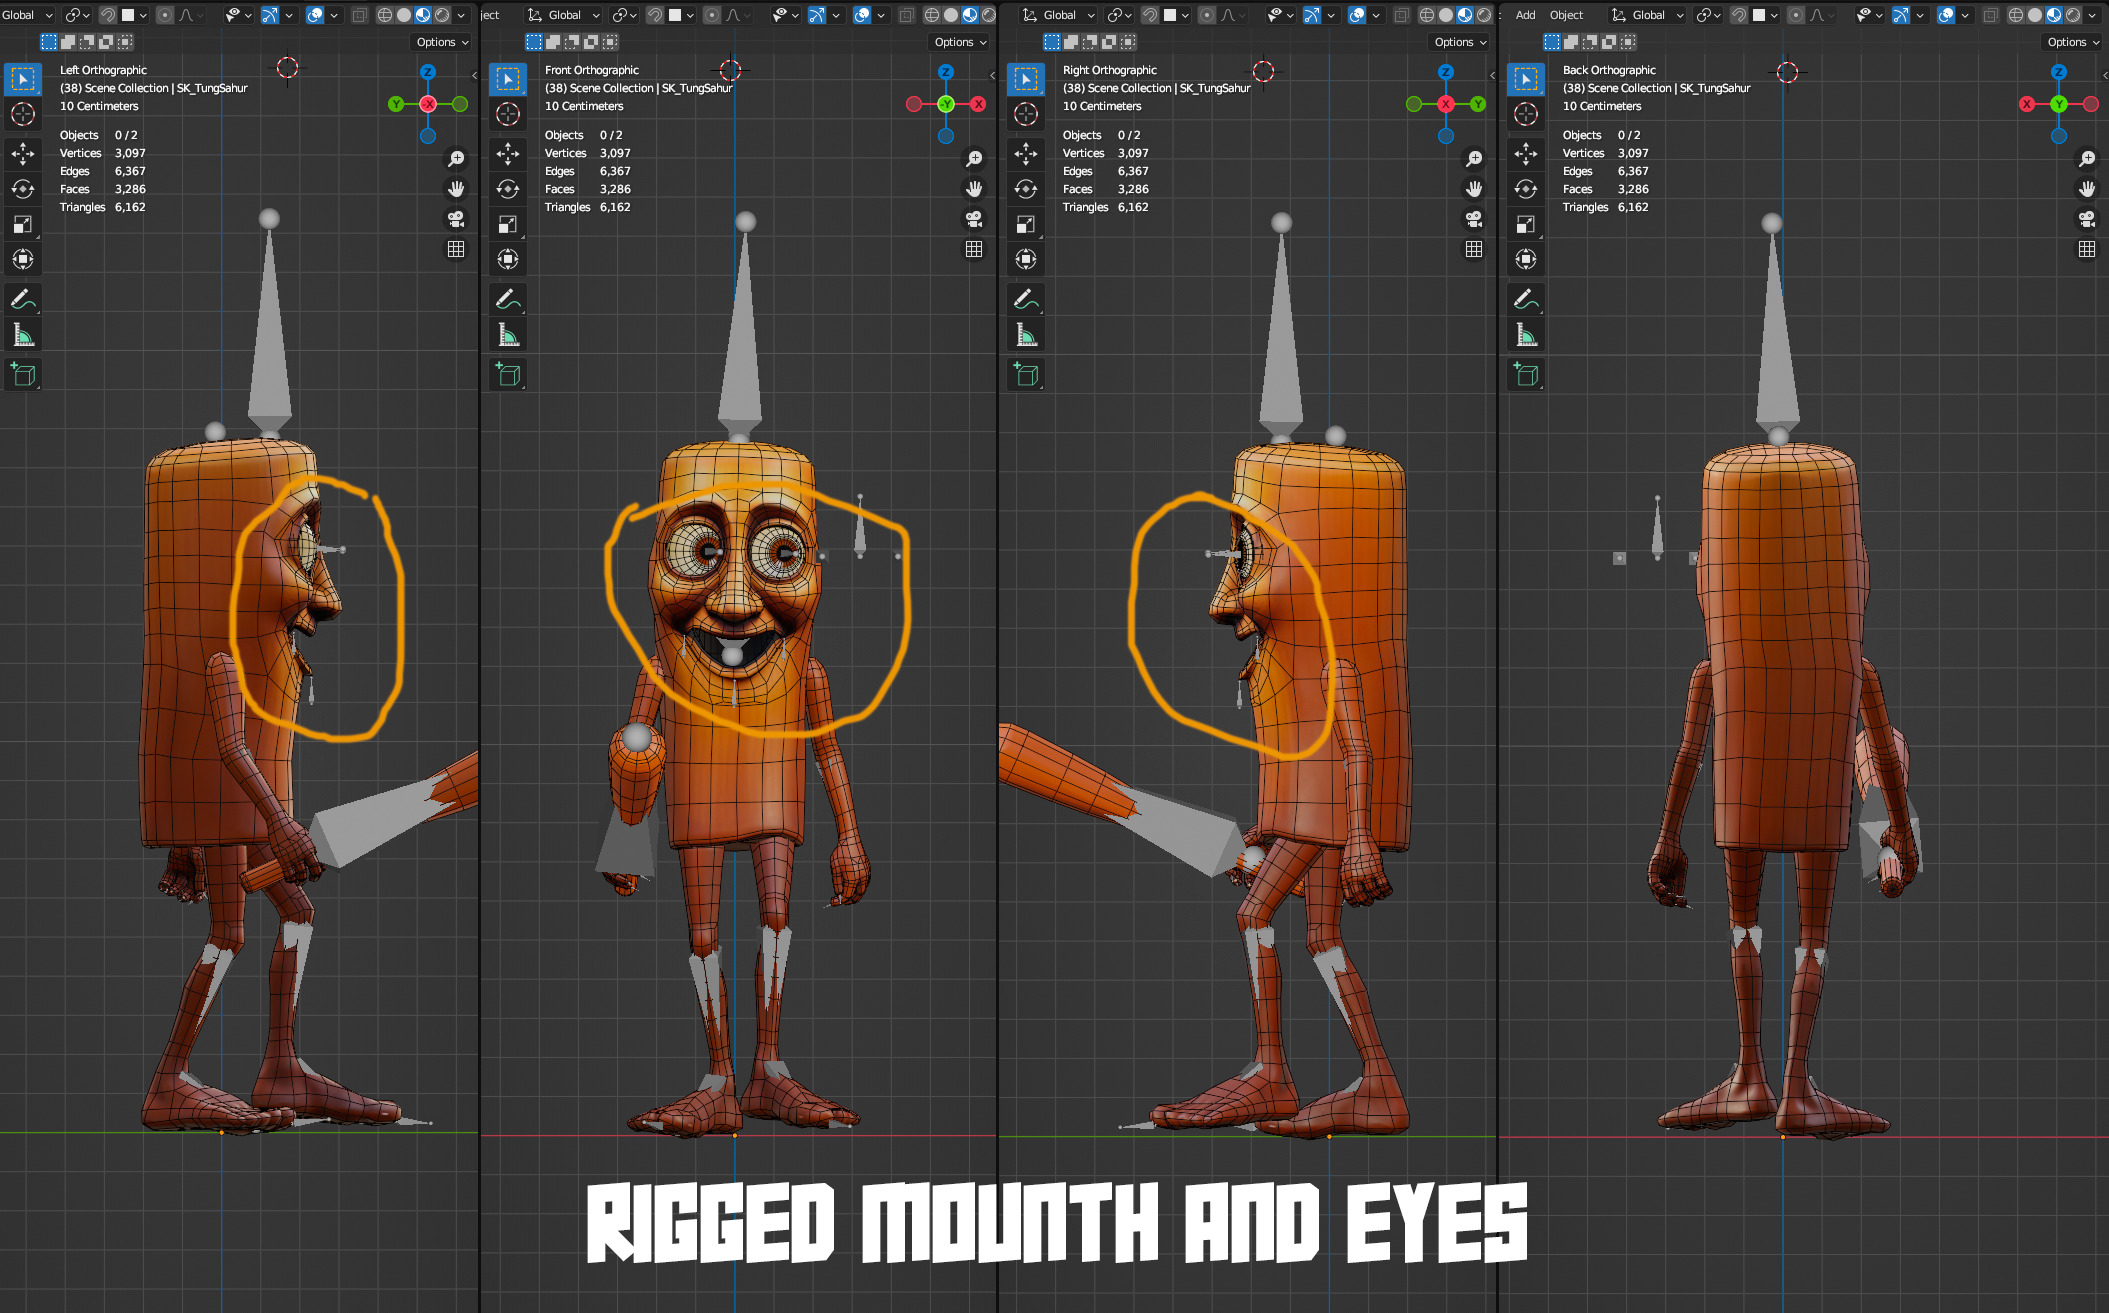Switch perspective/orthographic grid icon in Back Orthographic viewport
The height and width of the screenshot is (1313, 2109).
point(2087,249)
